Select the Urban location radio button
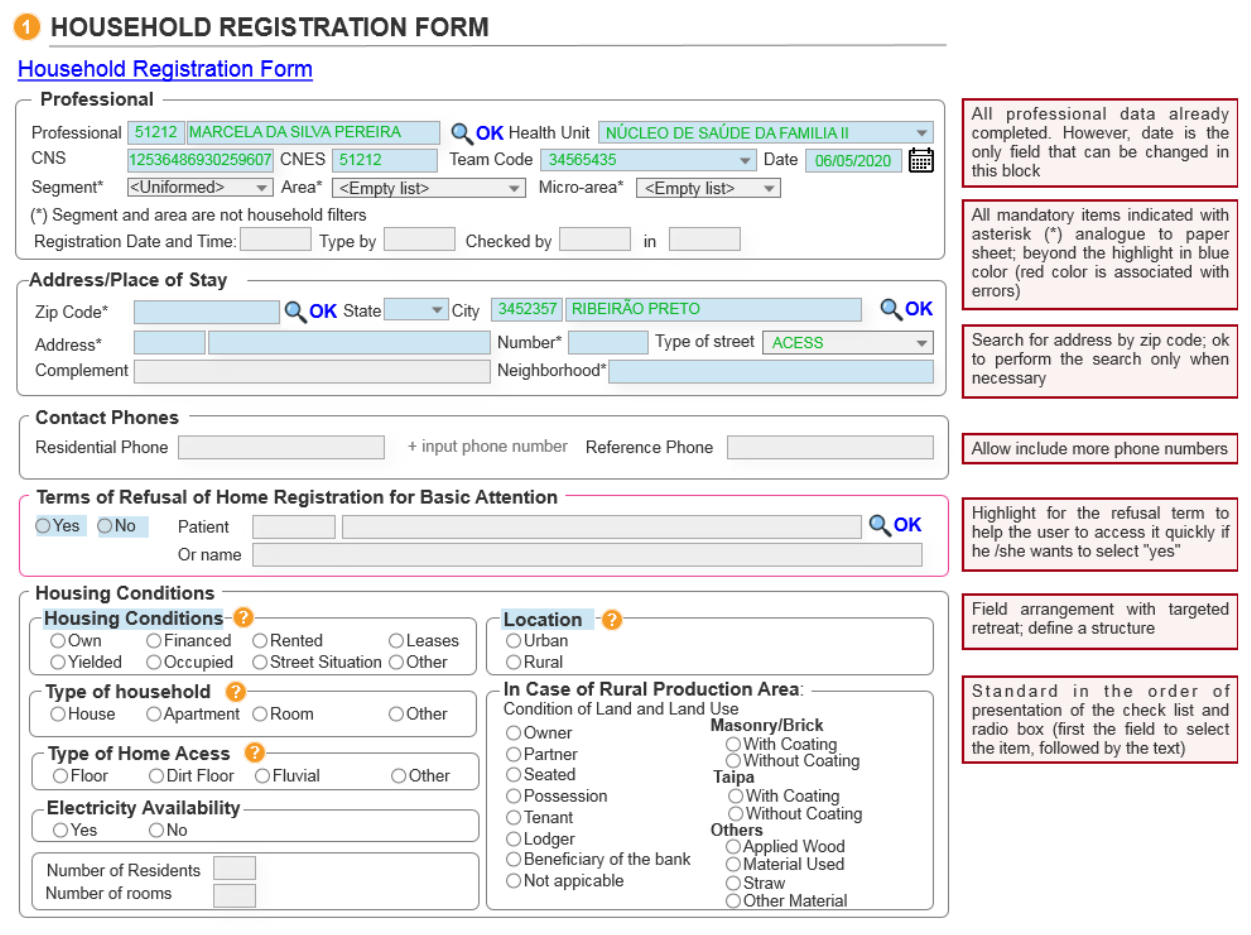The height and width of the screenshot is (935, 1251). point(513,641)
